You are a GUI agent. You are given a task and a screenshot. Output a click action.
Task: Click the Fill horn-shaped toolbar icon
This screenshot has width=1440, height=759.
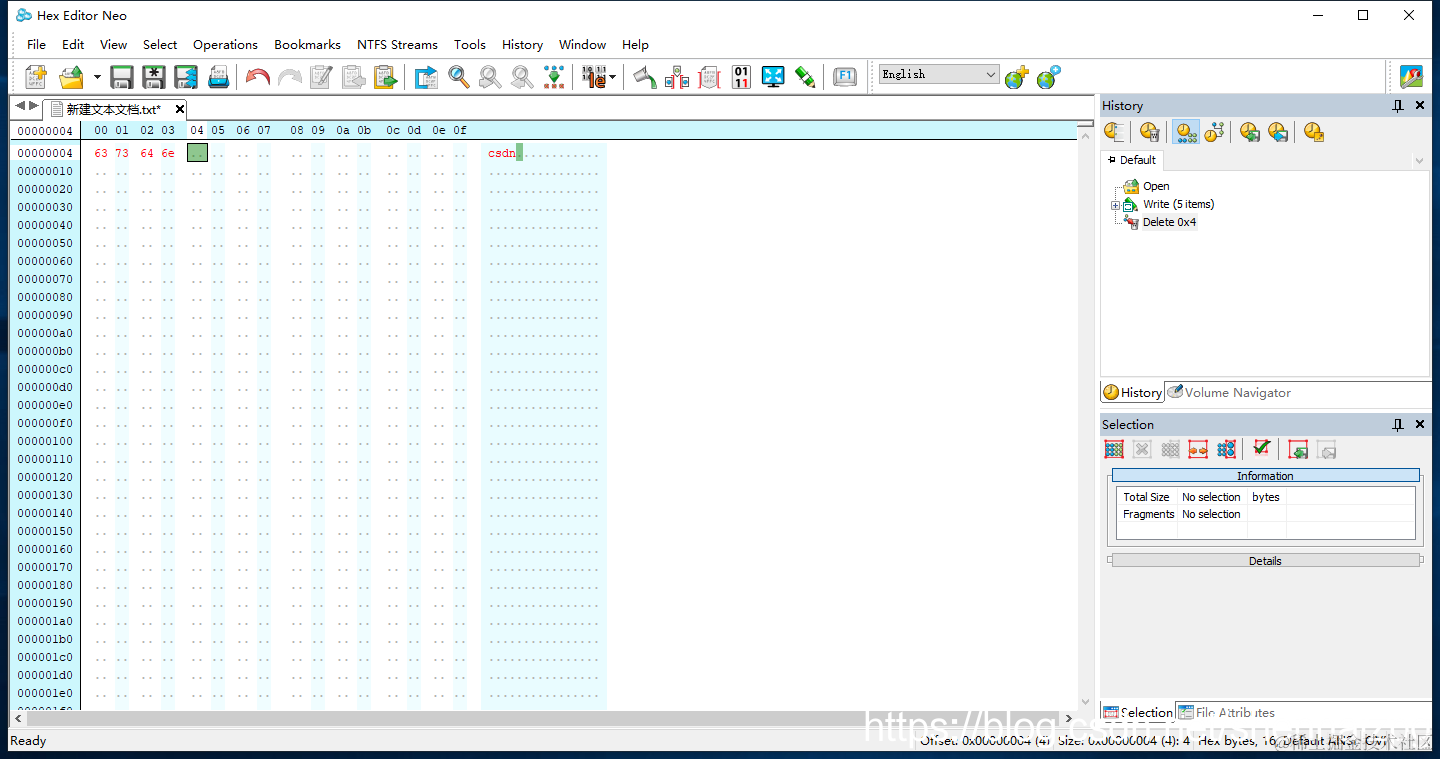[x=645, y=76]
